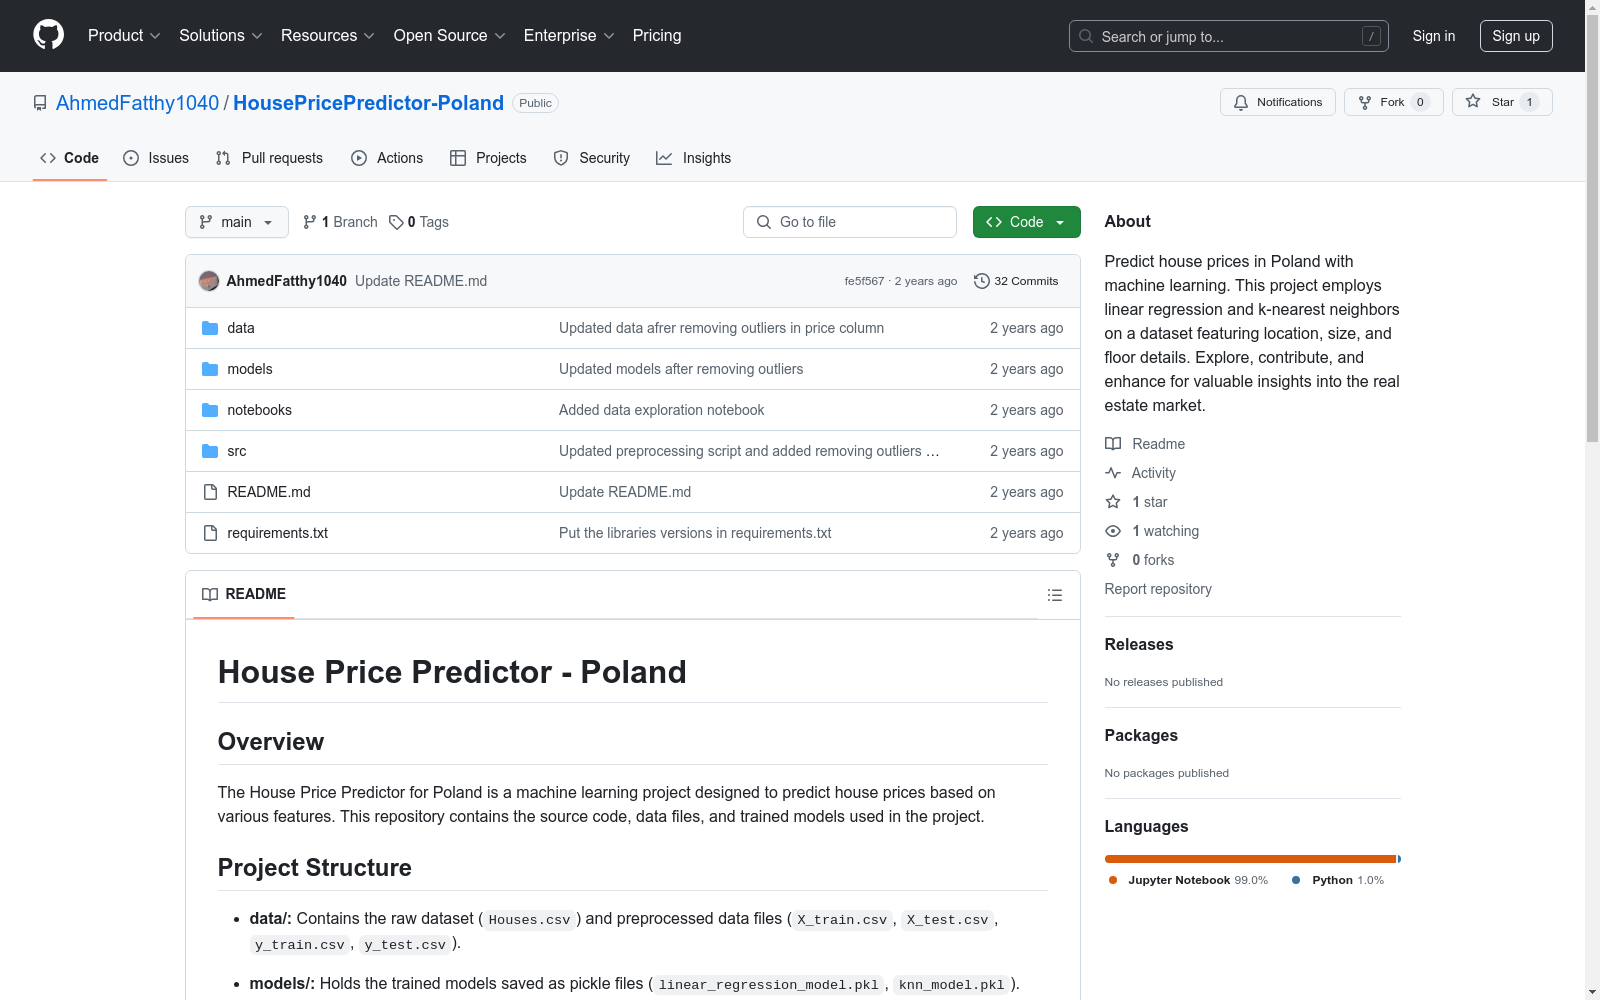Click the Sign in link
Viewport: 1600px width, 1000px height.
1434,36
